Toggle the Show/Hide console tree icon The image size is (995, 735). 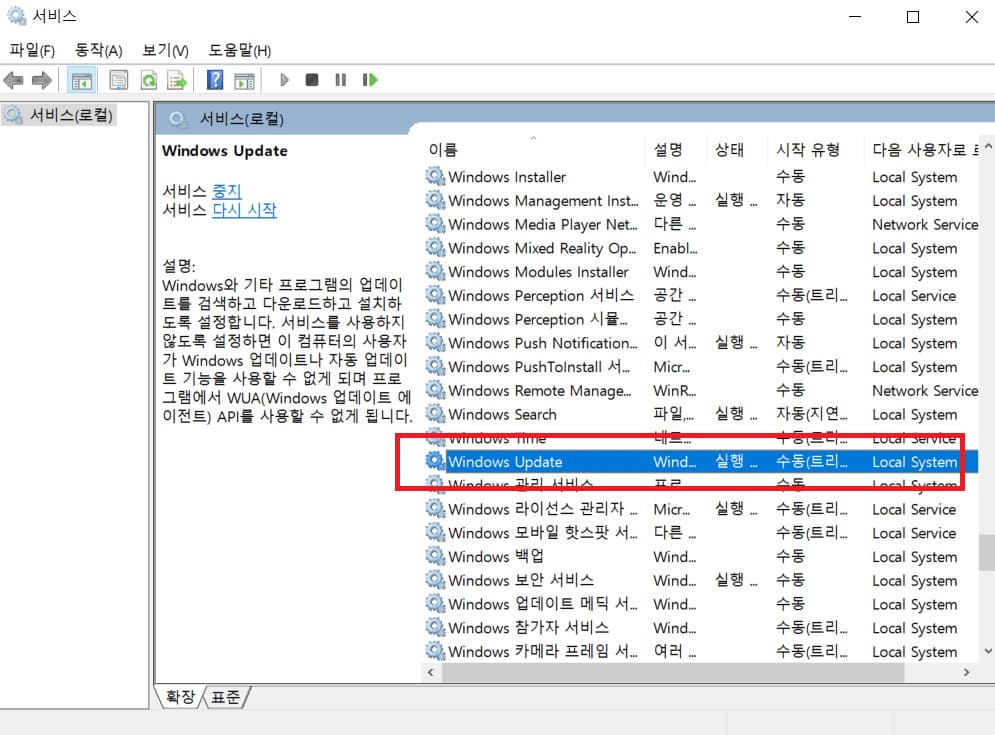click(x=82, y=80)
